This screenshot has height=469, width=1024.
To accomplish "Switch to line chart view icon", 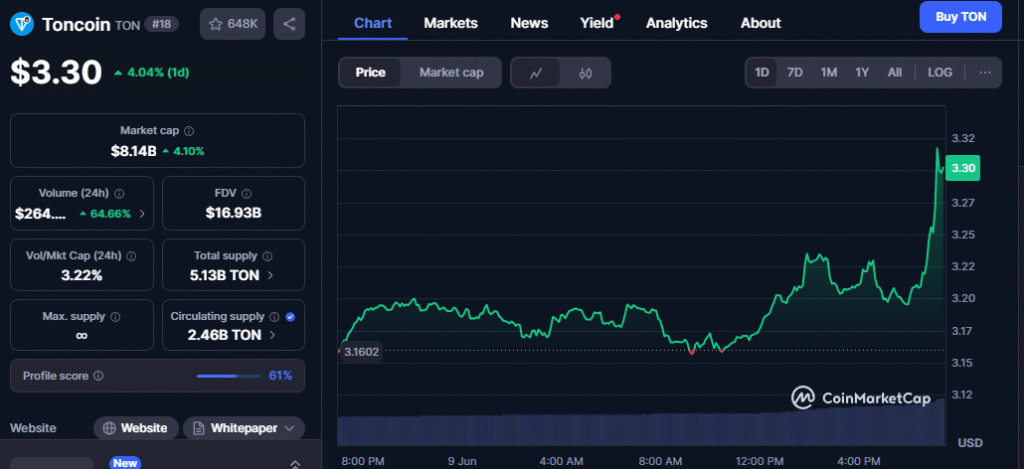I will tap(536, 73).
